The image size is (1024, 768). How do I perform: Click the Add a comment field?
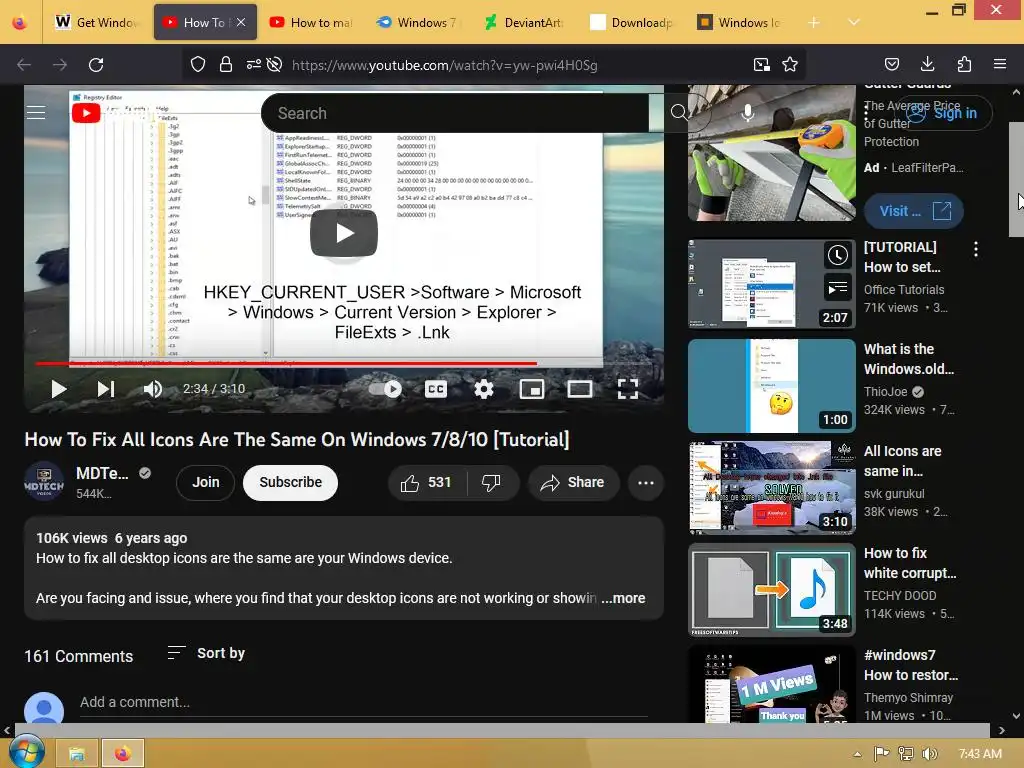click(363, 702)
